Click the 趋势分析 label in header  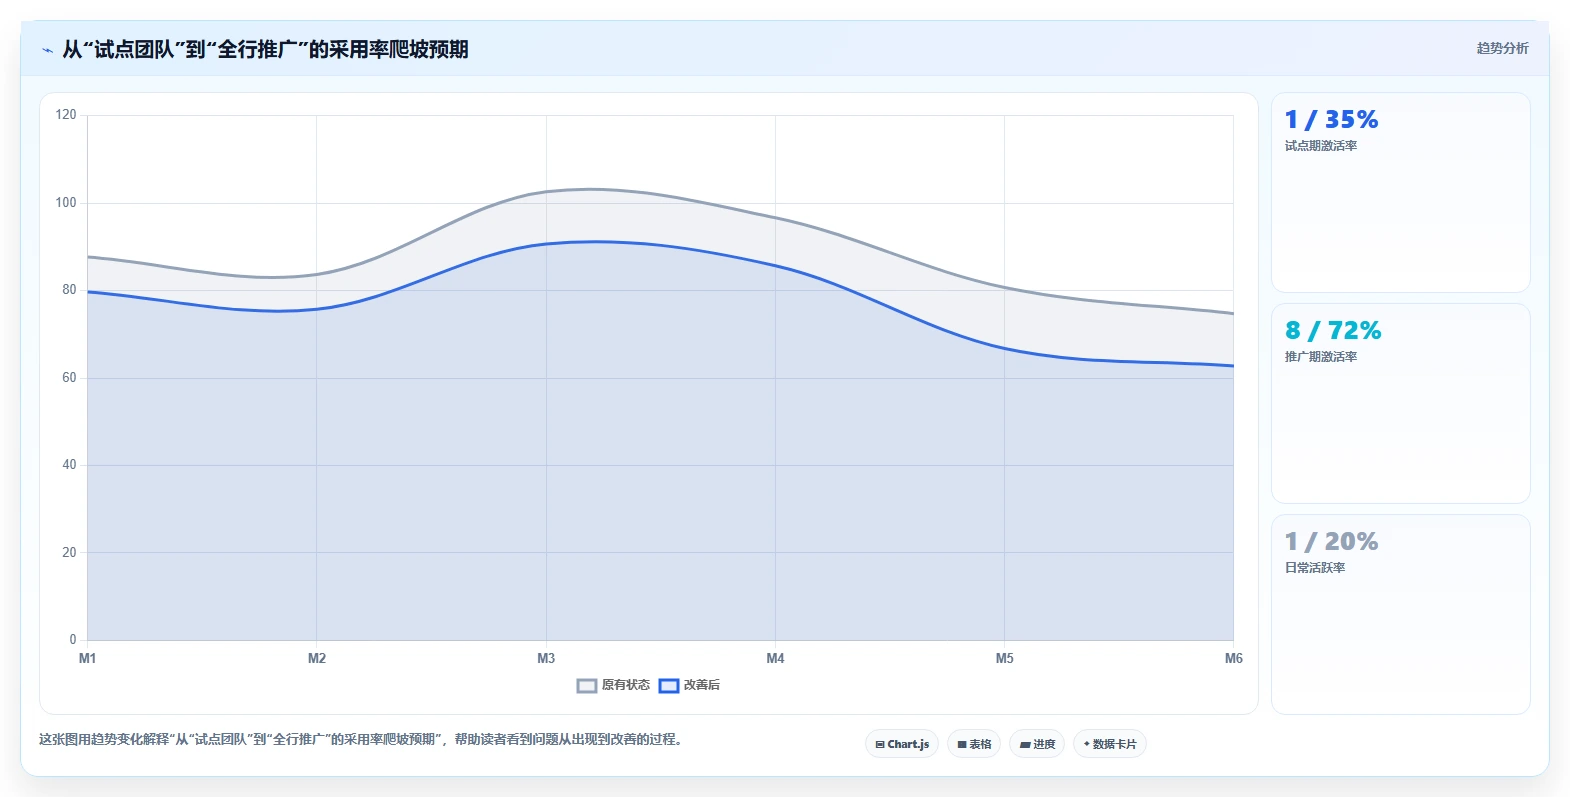point(1502,48)
